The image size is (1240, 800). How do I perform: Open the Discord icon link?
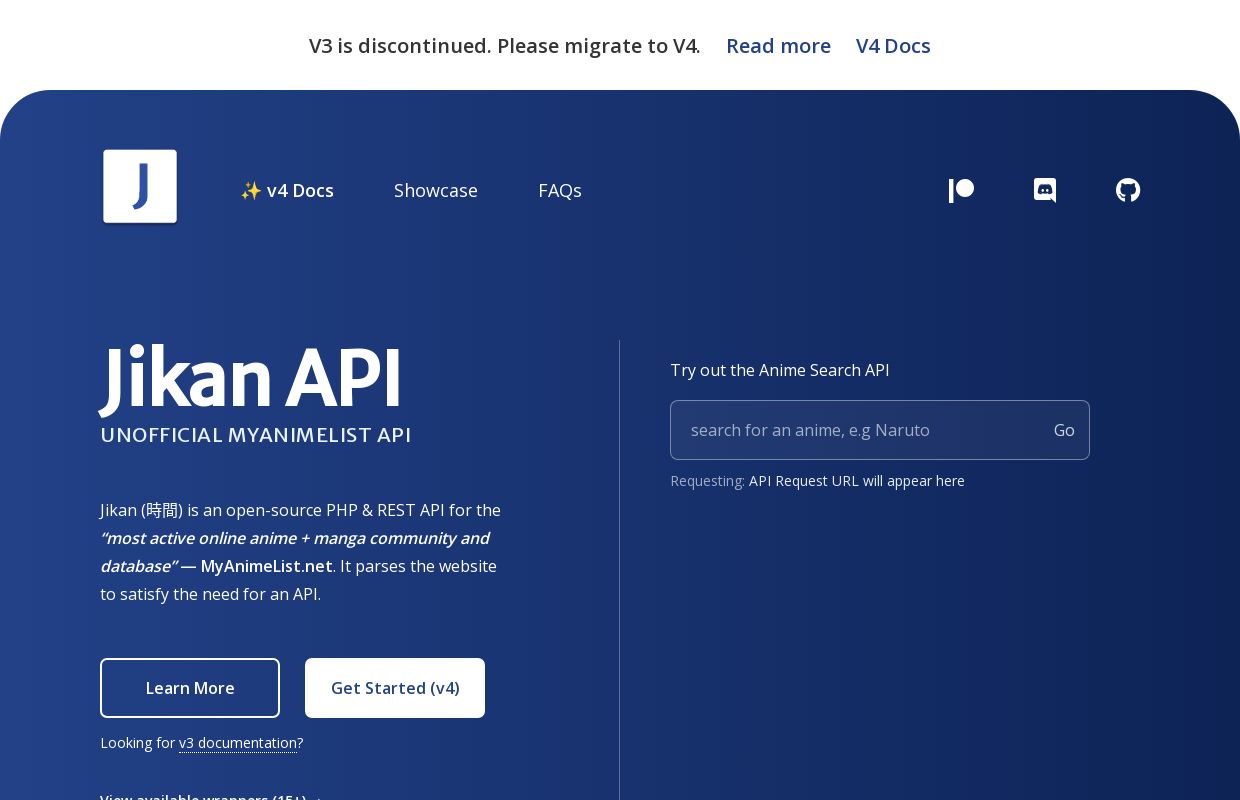(x=1045, y=190)
